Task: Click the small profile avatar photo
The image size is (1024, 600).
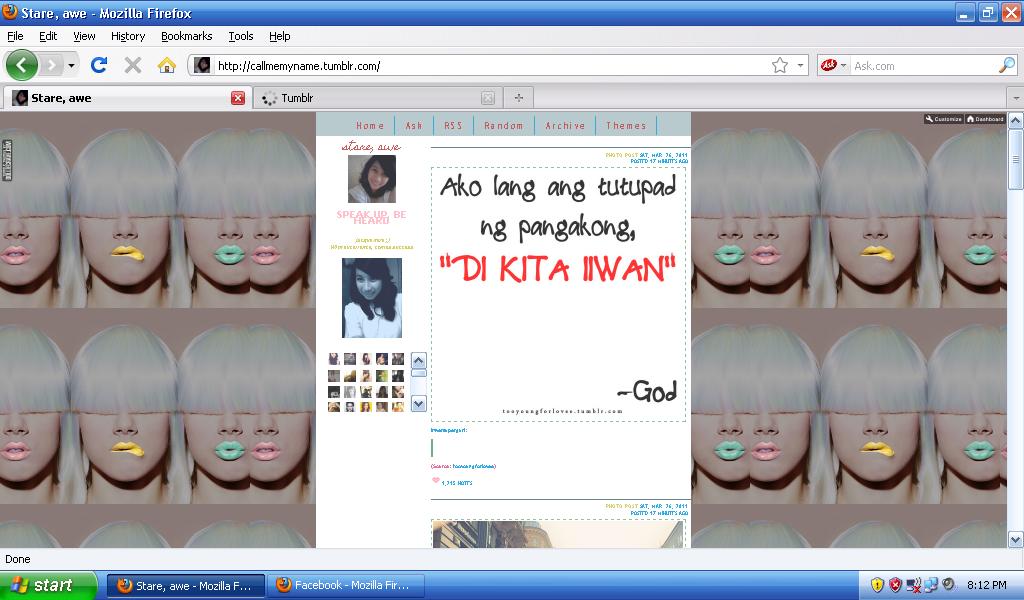Action: [372, 179]
